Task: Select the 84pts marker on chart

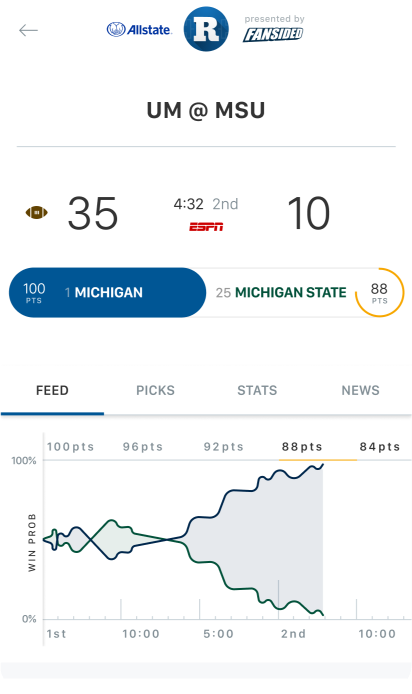Action: click(380, 447)
